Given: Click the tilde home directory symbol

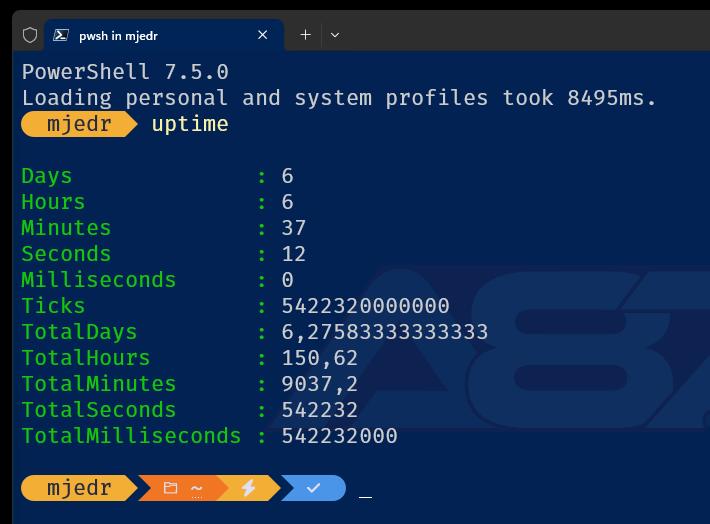Looking at the screenshot, I should [197, 488].
